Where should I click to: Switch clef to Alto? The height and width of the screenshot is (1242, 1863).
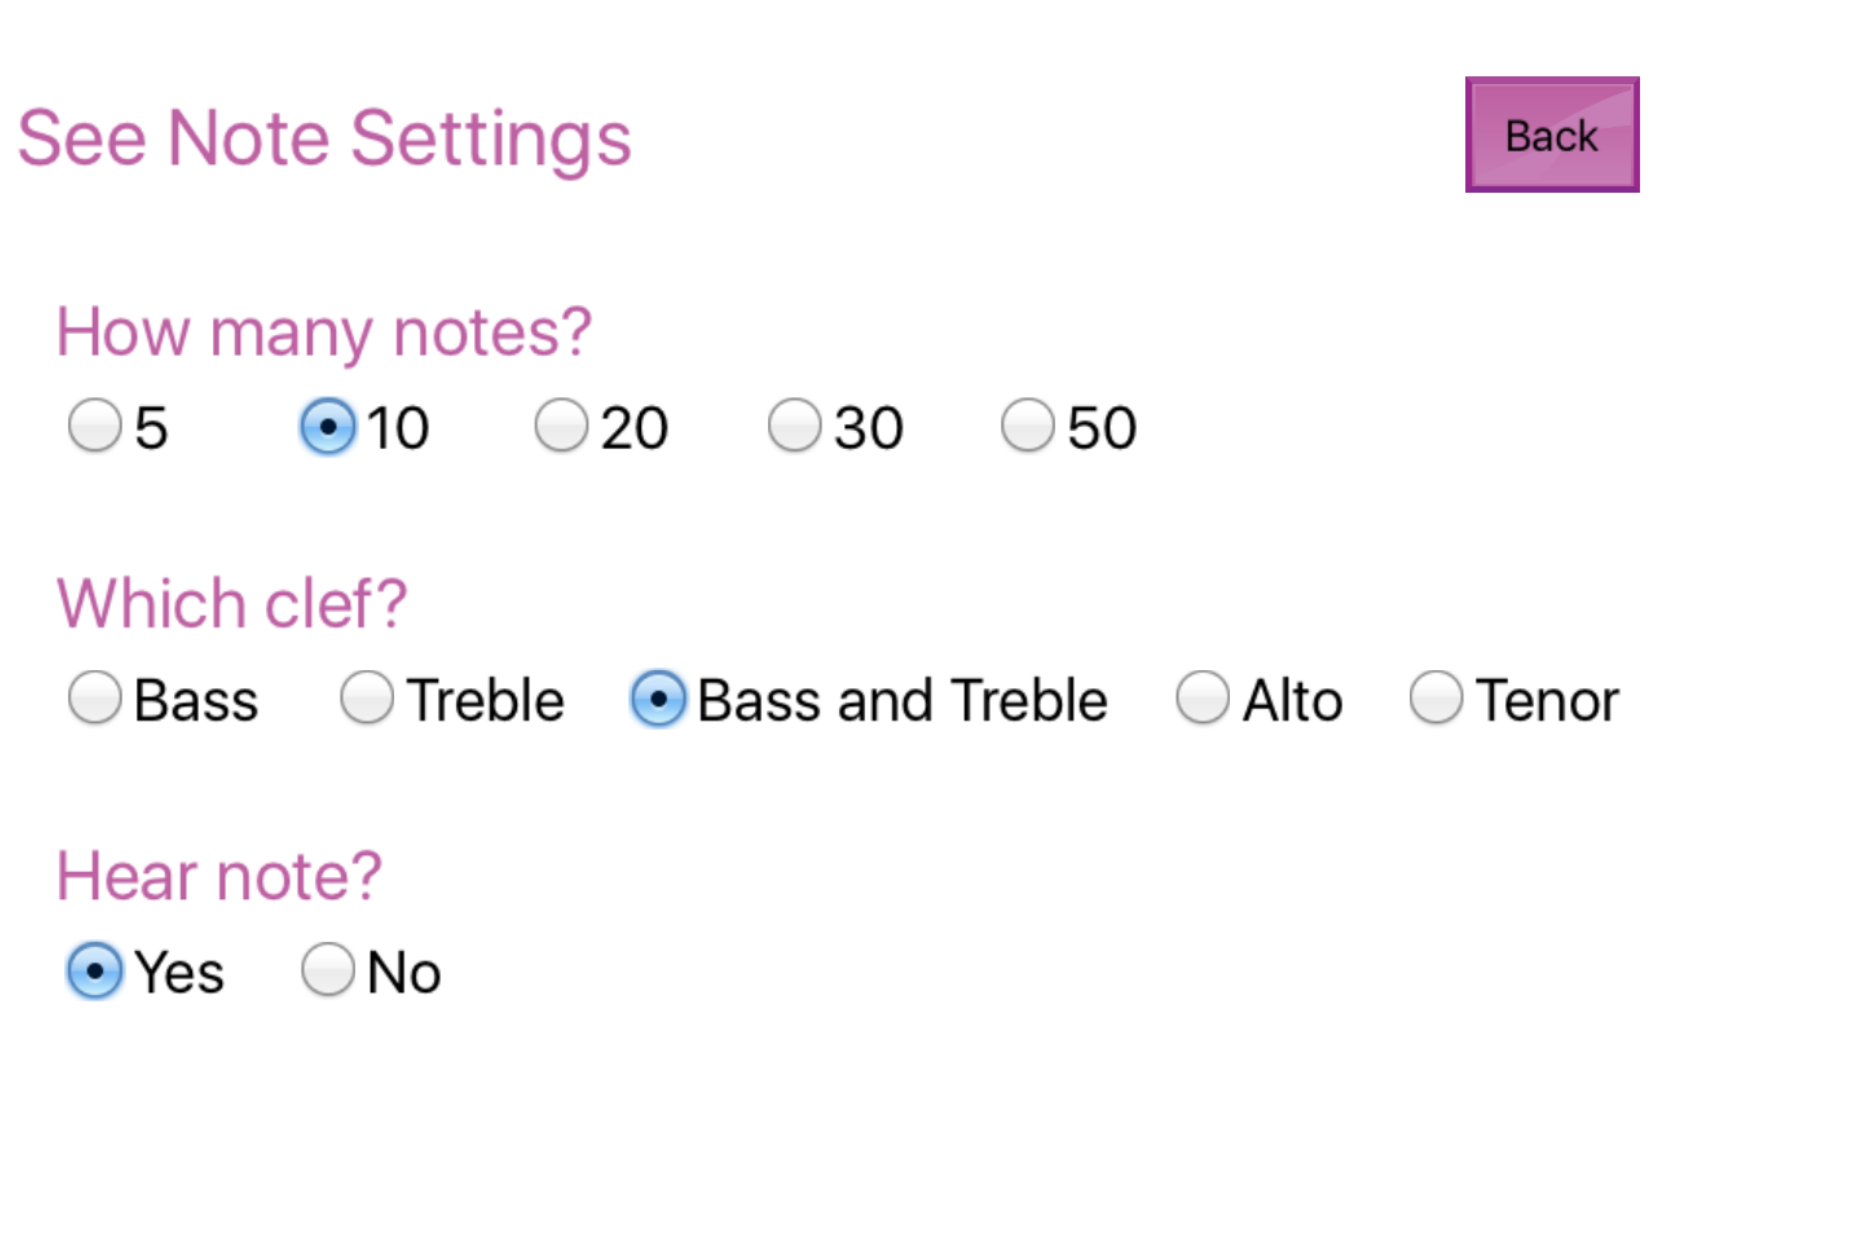tap(1202, 698)
